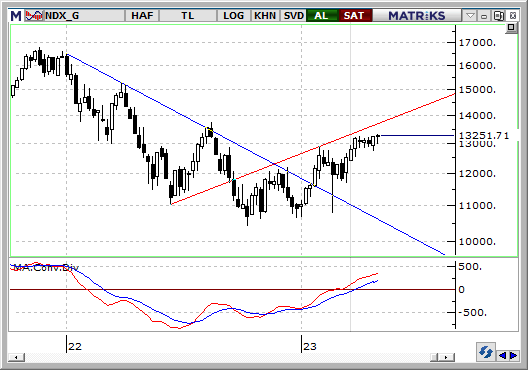Open the dropdown arrow next to MATRIKS
Image resolution: width=528 pixels, height=370 pixels.
click(470, 15)
